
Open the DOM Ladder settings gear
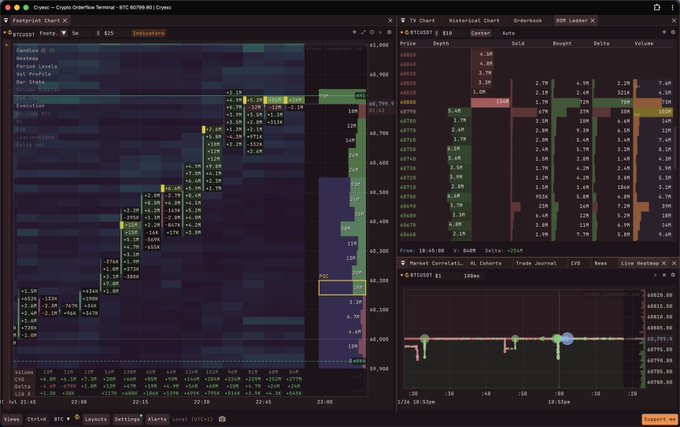673,32
